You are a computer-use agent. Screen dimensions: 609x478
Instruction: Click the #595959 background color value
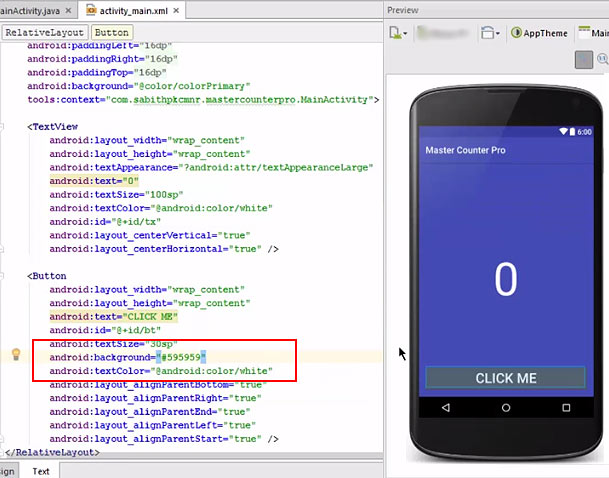180,356
